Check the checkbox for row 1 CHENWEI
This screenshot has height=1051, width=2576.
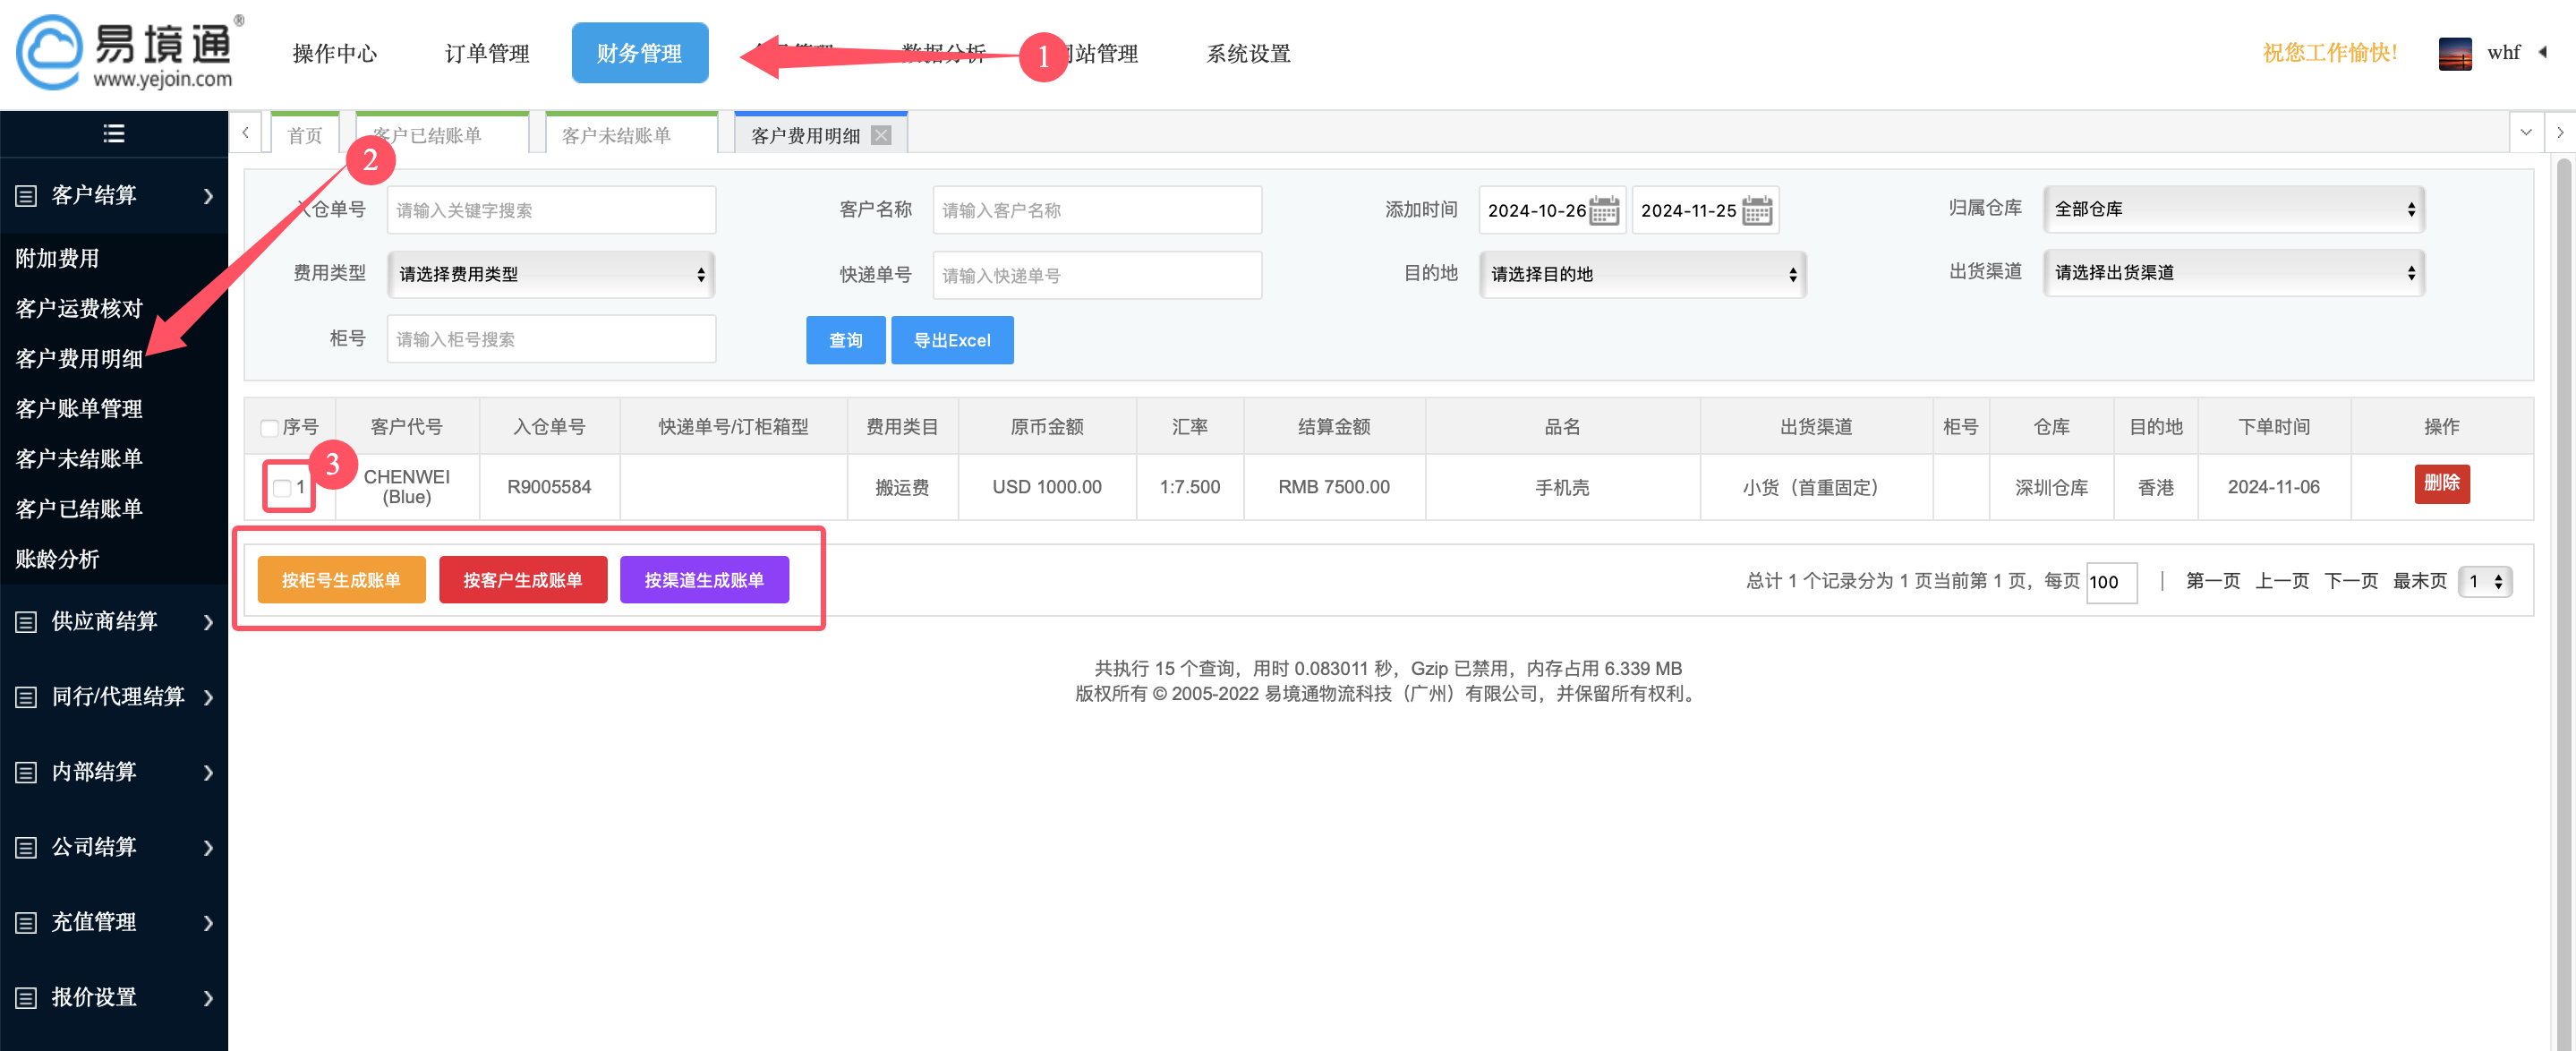(281, 487)
